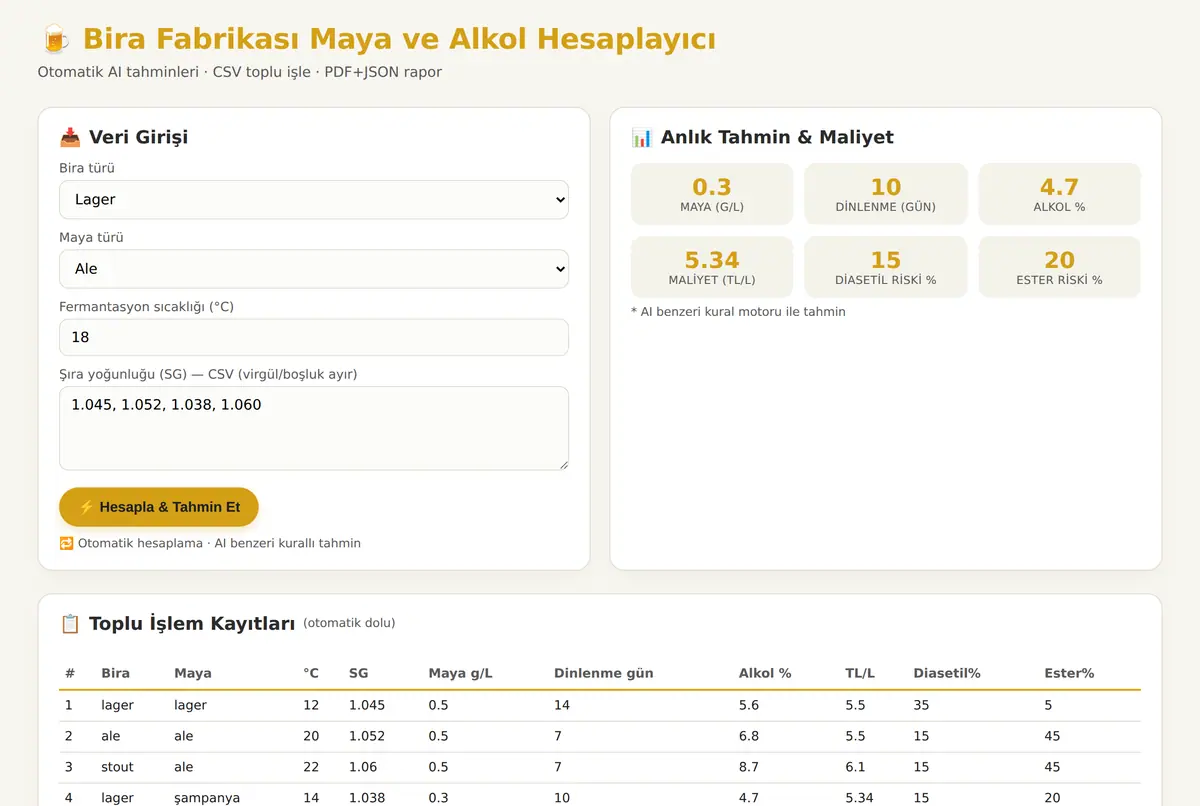The width and height of the screenshot is (1200, 806).
Task: Click the inbox icon beside Veri Girişi
Action: point(70,138)
